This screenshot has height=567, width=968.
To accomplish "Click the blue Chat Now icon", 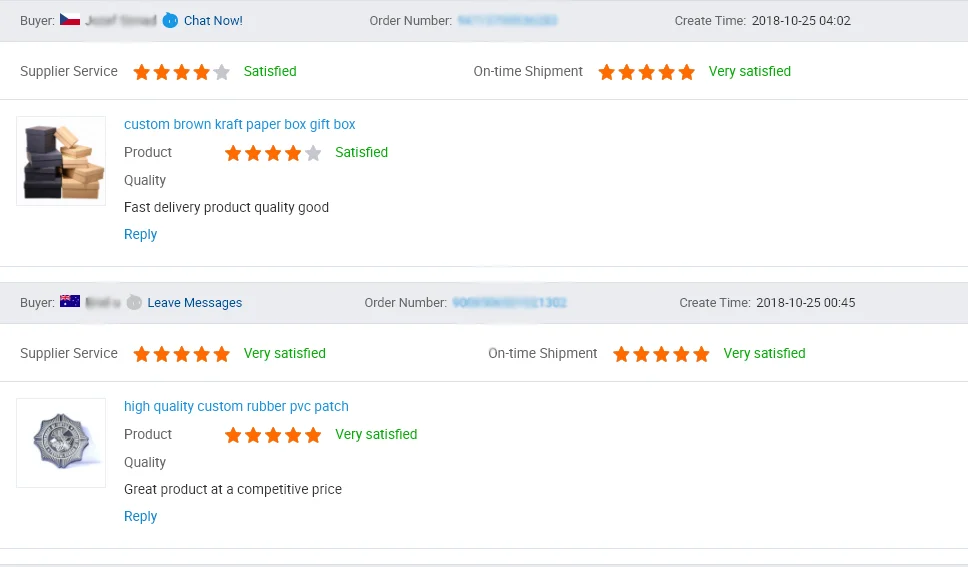I will point(170,20).
